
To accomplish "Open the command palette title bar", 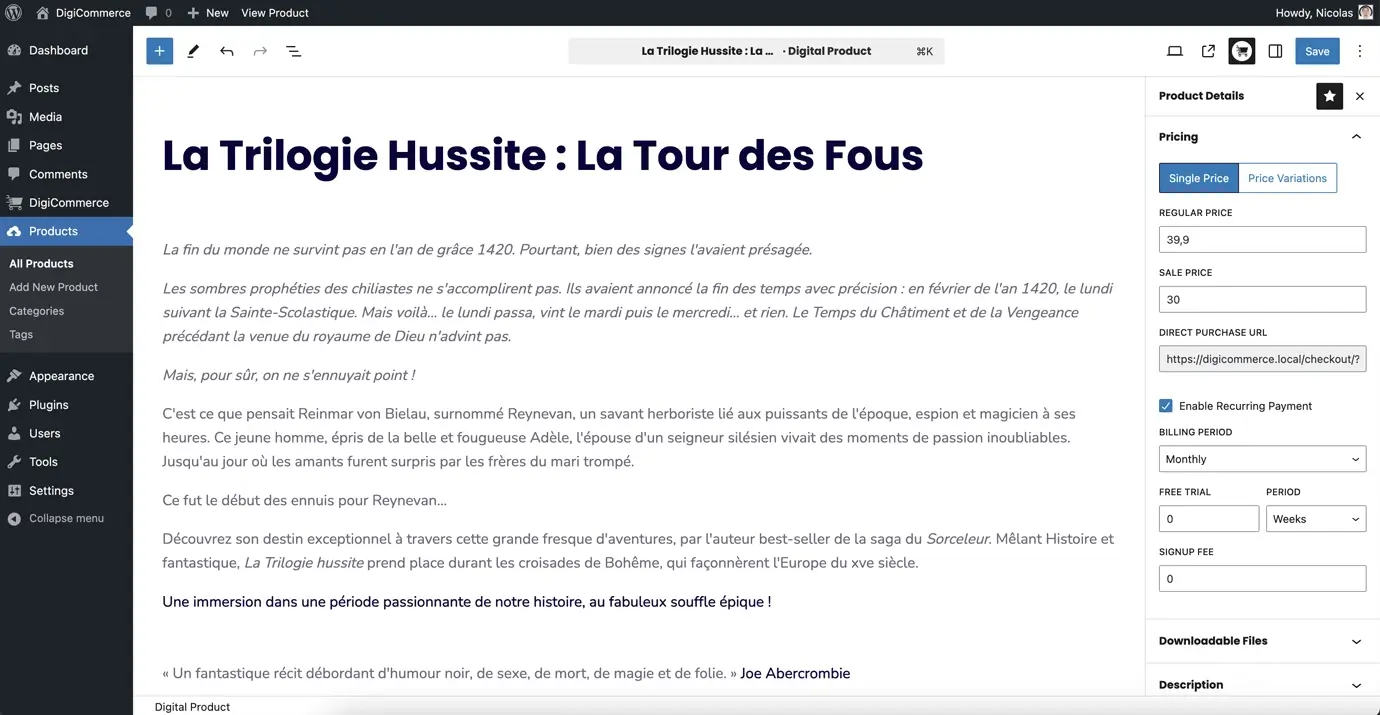I will tap(756, 51).
